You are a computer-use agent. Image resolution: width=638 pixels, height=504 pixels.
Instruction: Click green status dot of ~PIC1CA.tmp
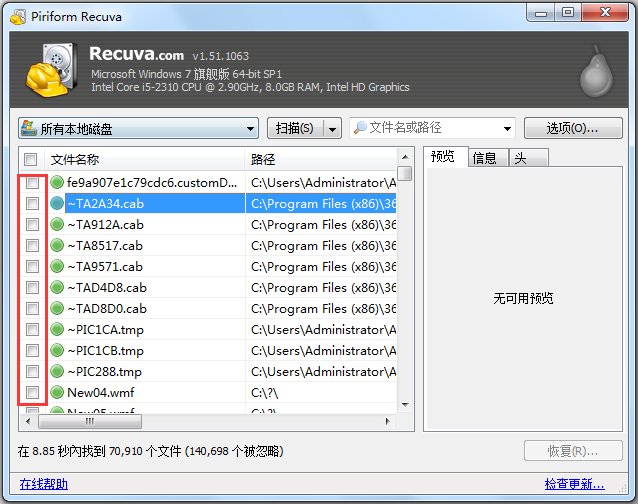tap(57, 329)
